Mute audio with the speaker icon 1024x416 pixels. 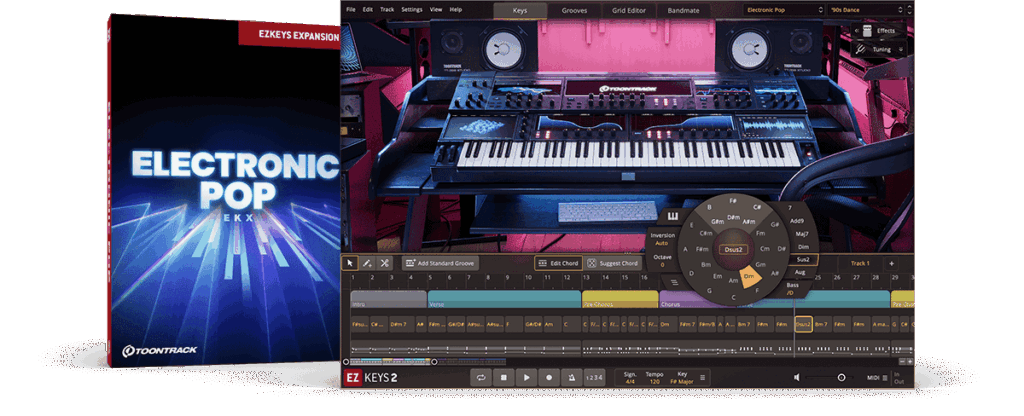coord(797,377)
